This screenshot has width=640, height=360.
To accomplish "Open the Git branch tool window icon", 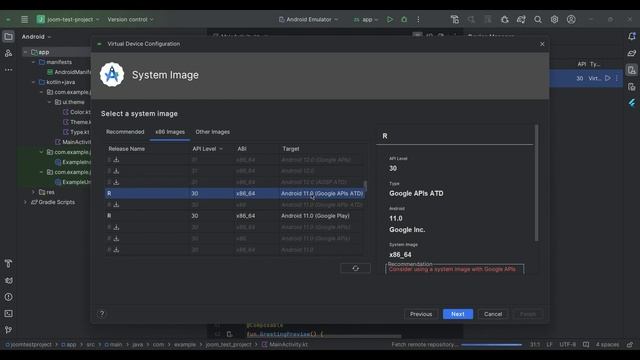I will point(8,330).
